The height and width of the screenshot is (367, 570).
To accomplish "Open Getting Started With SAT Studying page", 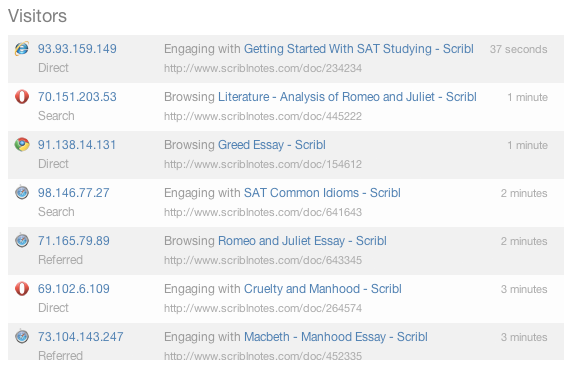I will [x=358, y=49].
